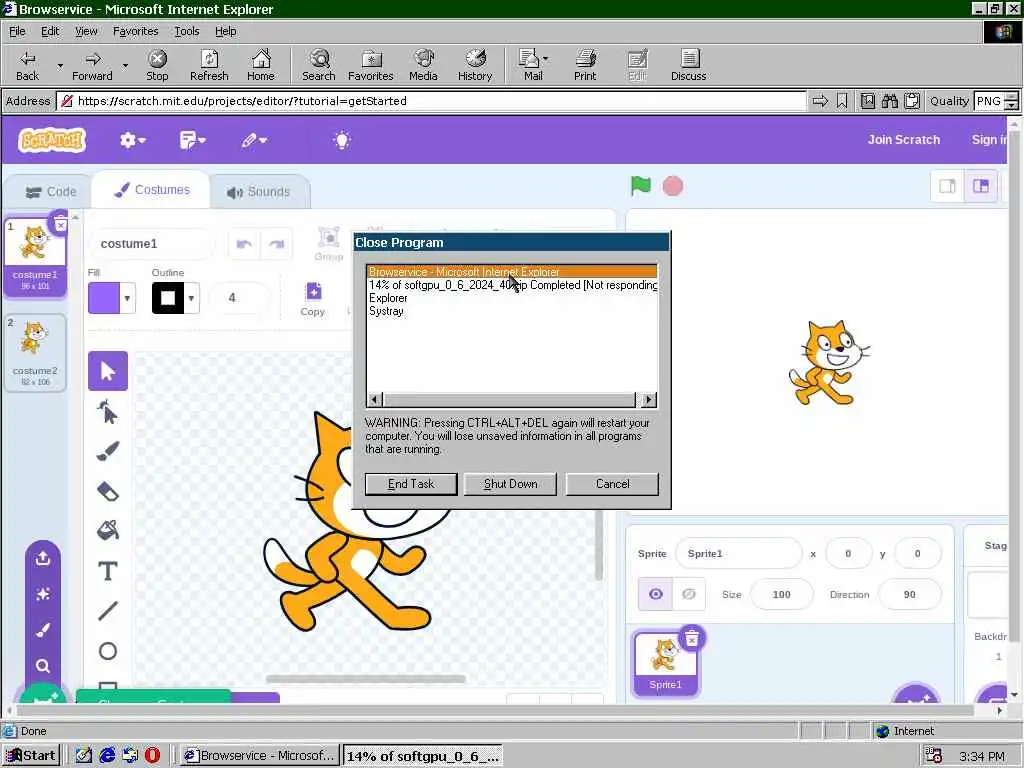The image size is (1024, 768).
Task: Click the upload costume icon
Action: point(43,558)
